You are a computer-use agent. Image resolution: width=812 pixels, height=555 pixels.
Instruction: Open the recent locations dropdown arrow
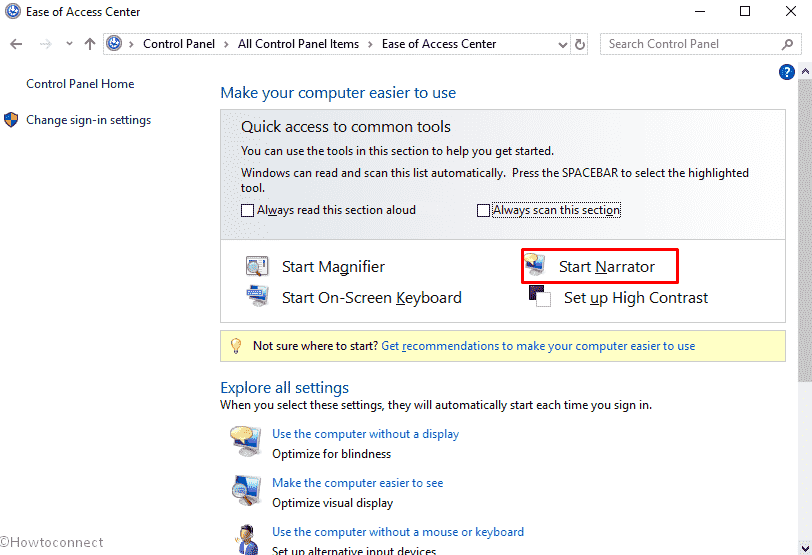(x=69, y=44)
